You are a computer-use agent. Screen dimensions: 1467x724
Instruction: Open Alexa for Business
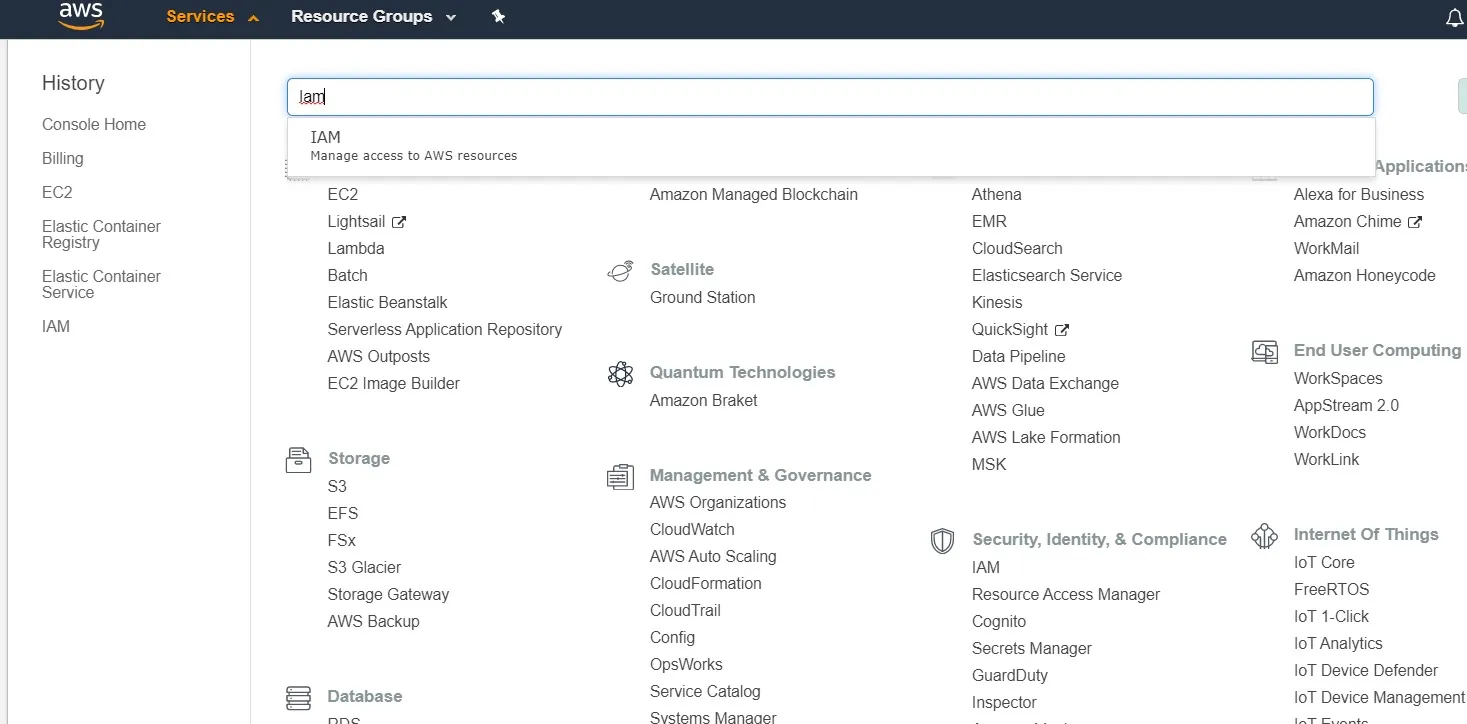(x=1359, y=194)
